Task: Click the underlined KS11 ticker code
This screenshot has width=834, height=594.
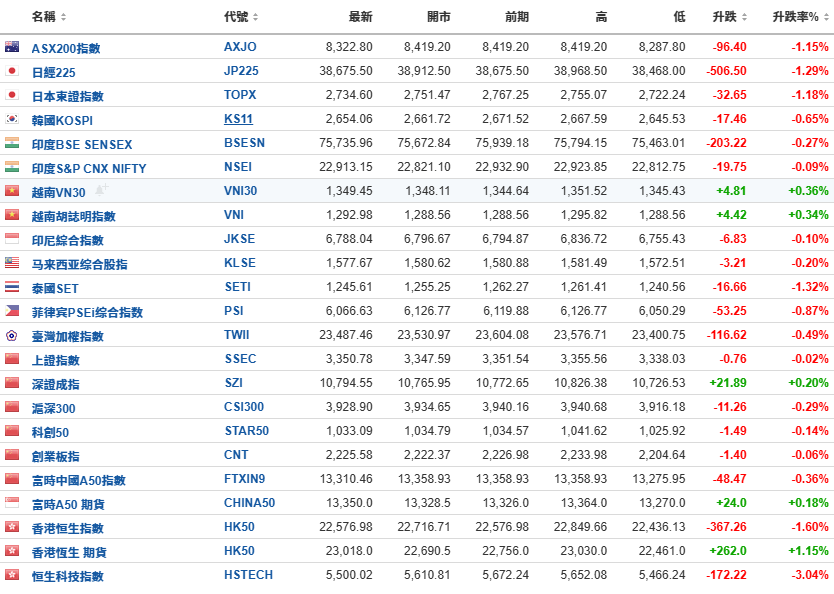Action: (x=238, y=119)
